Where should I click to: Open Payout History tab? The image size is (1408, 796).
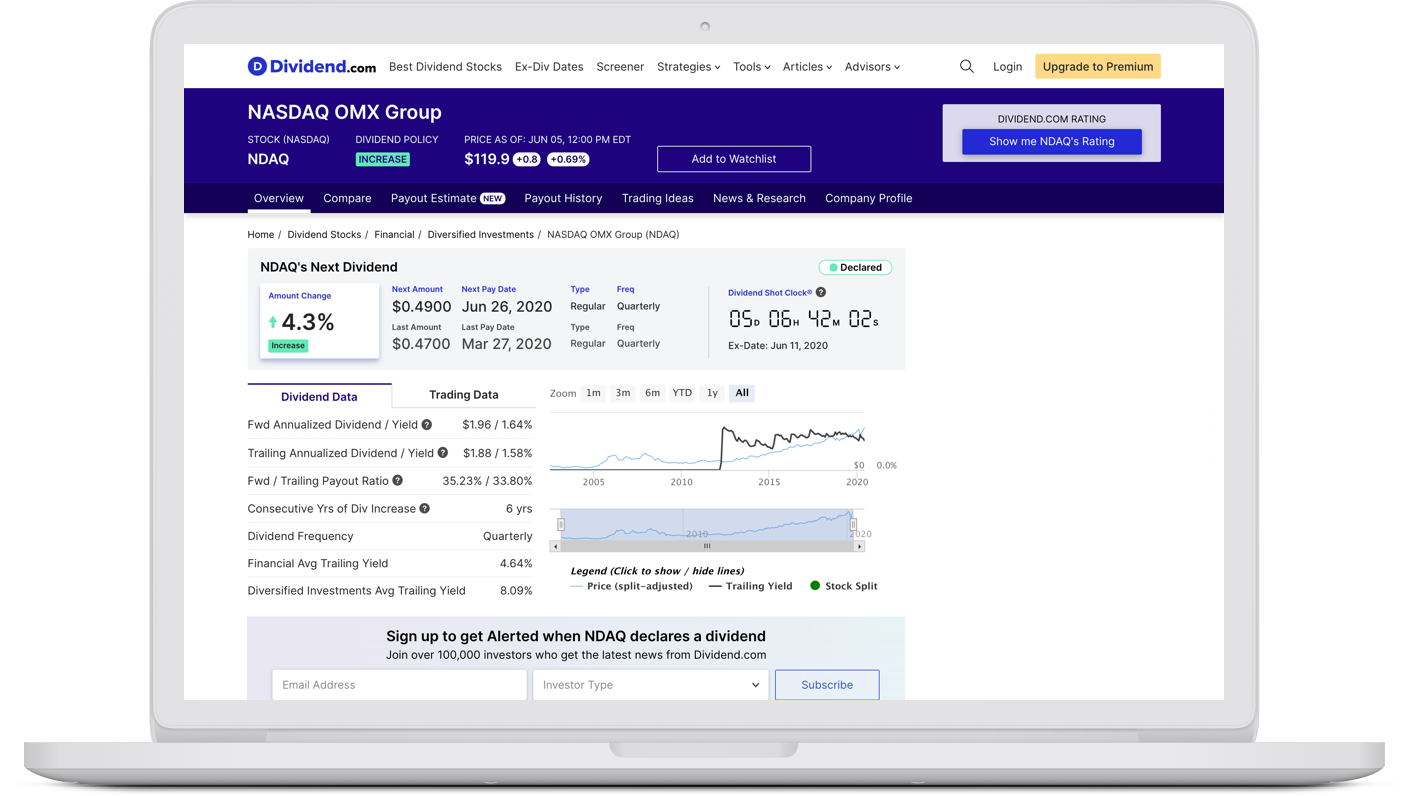[563, 198]
